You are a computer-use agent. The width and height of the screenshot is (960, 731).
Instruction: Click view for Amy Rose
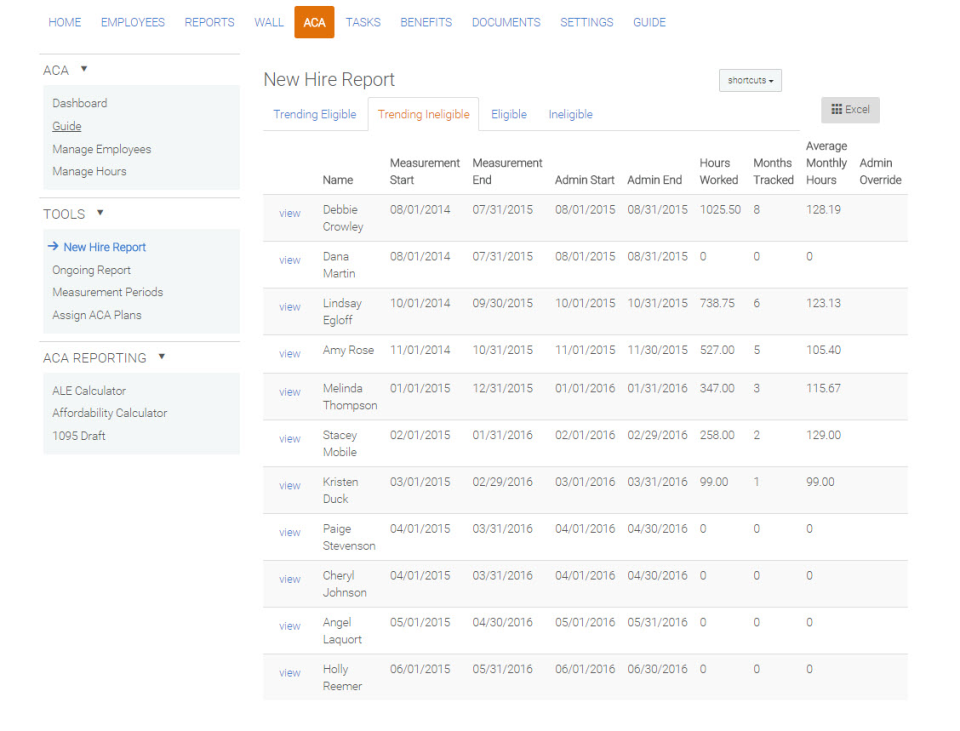[290, 354]
